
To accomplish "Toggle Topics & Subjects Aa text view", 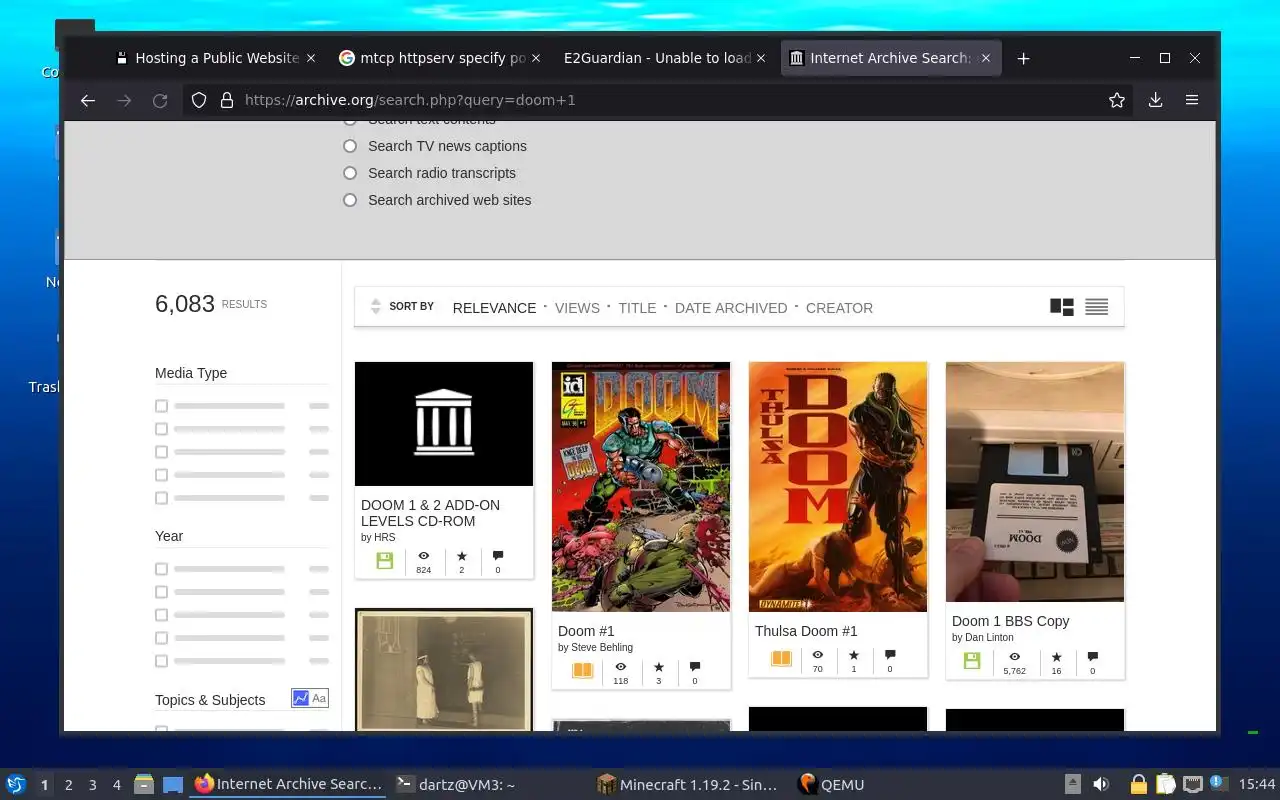I will point(319,698).
